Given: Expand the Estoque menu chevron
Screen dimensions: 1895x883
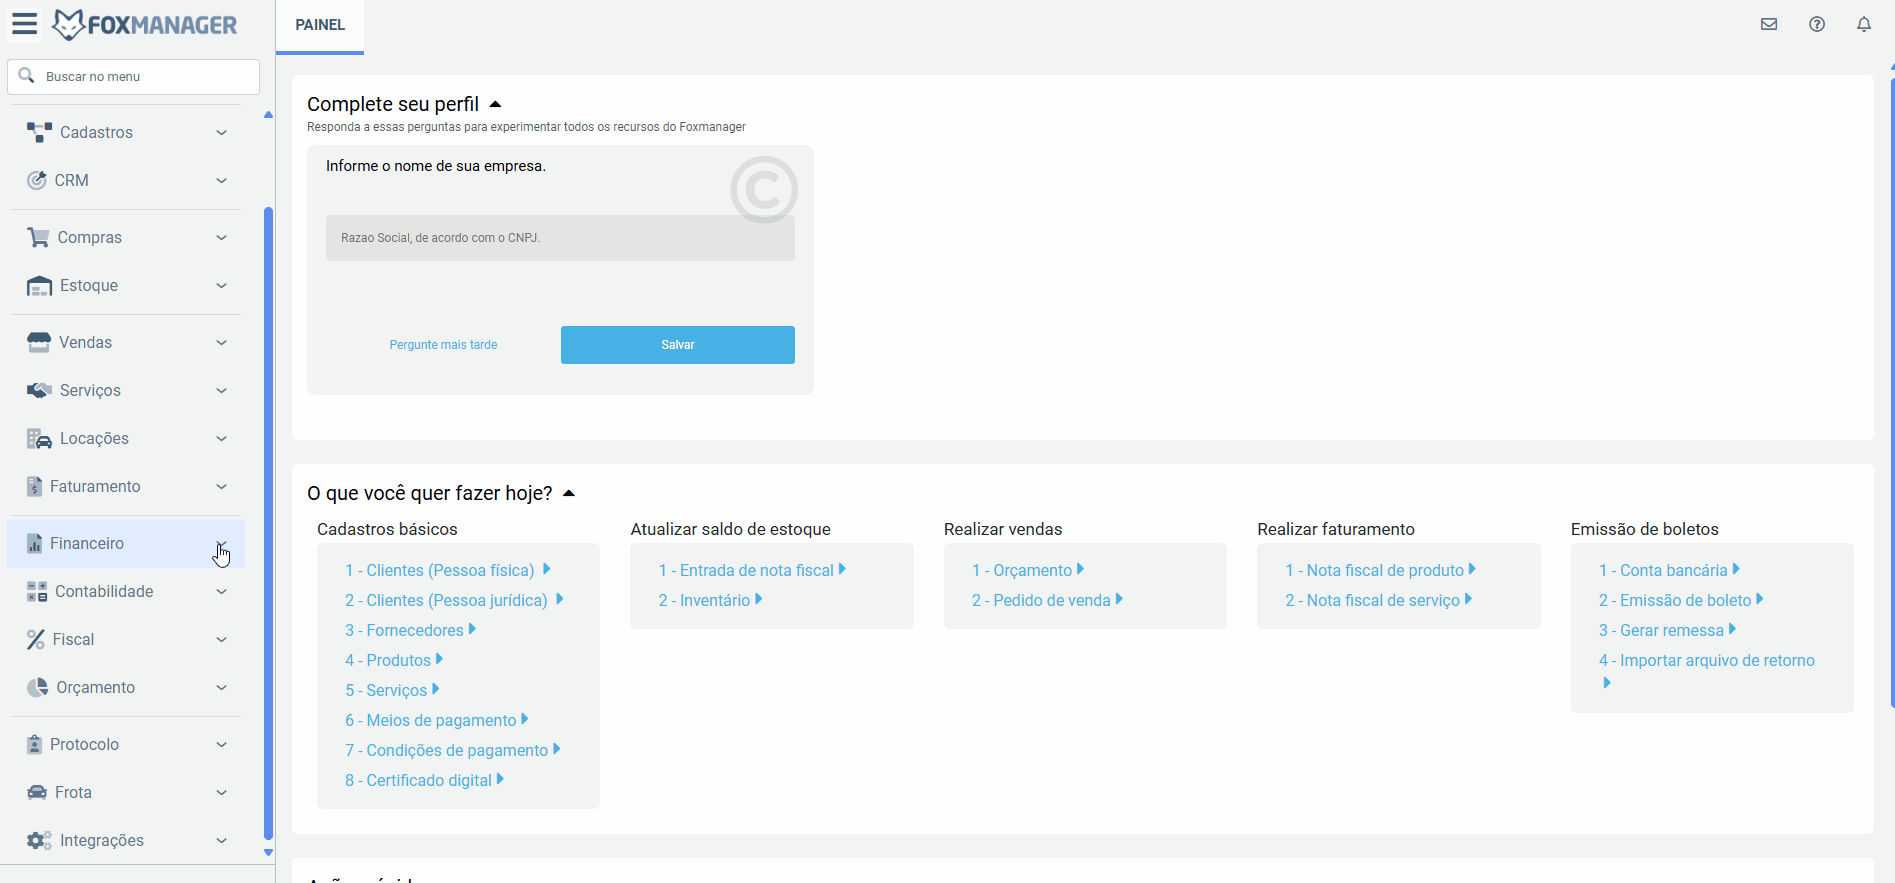Looking at the screenshot, I should click(x=222, y=285).
